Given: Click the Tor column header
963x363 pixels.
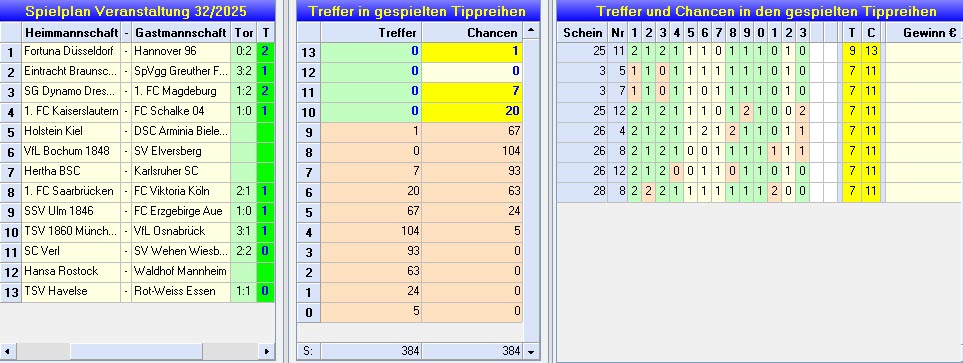Looking at the screenshot, I should pos(244,33).
